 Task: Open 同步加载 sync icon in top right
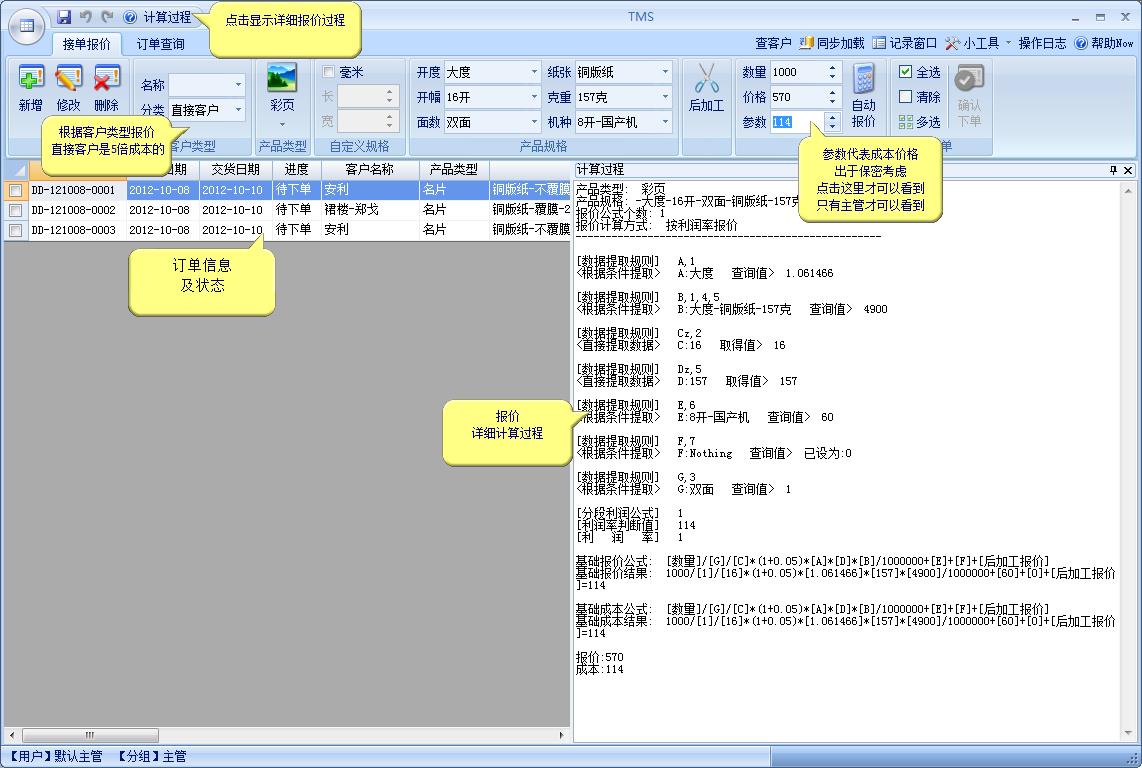[x=806, y=43]
